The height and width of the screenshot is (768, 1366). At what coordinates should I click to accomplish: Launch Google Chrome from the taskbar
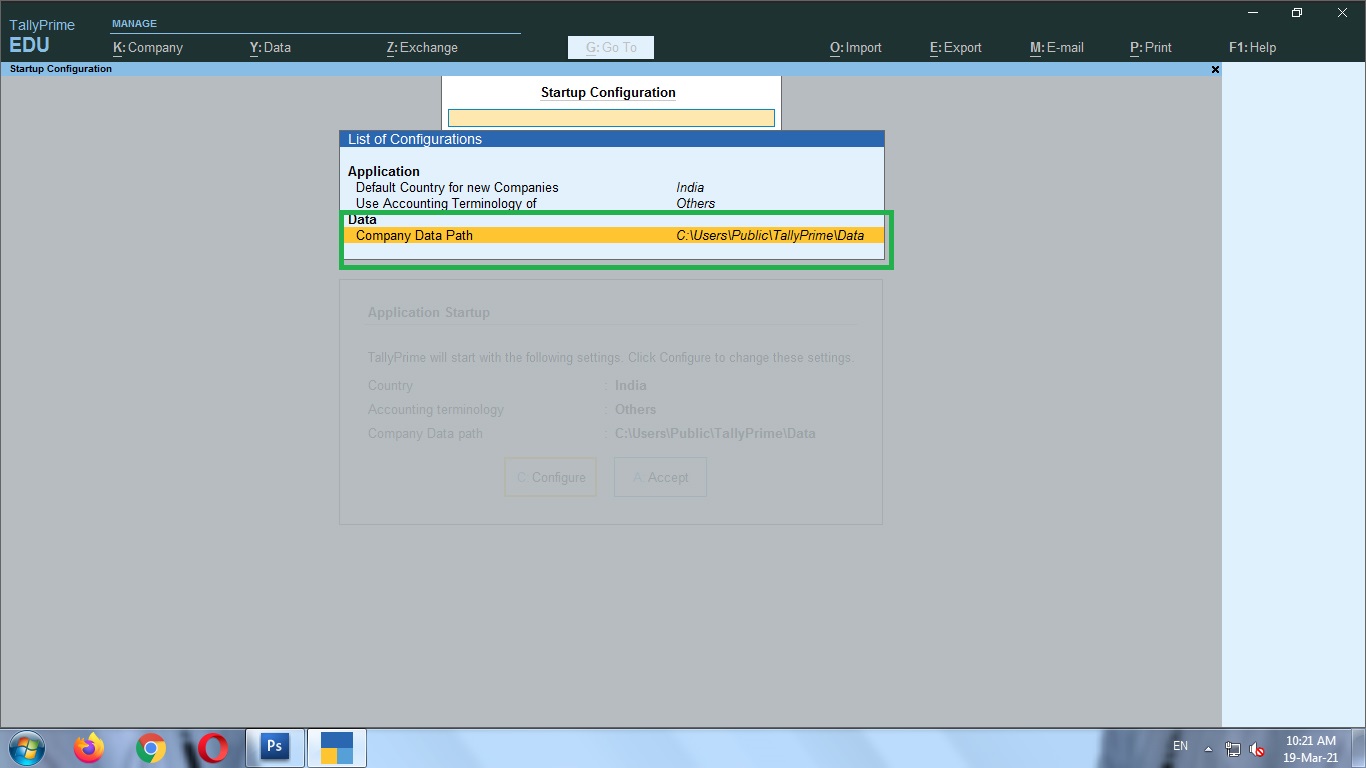pos(151,747)
